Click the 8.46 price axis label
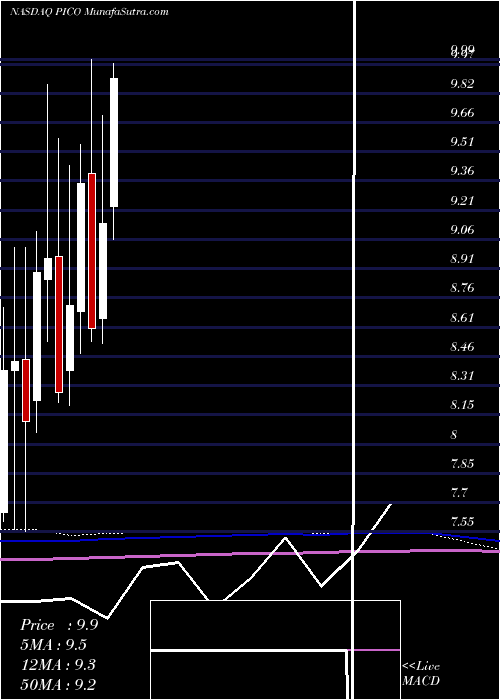 click(462, 346)
